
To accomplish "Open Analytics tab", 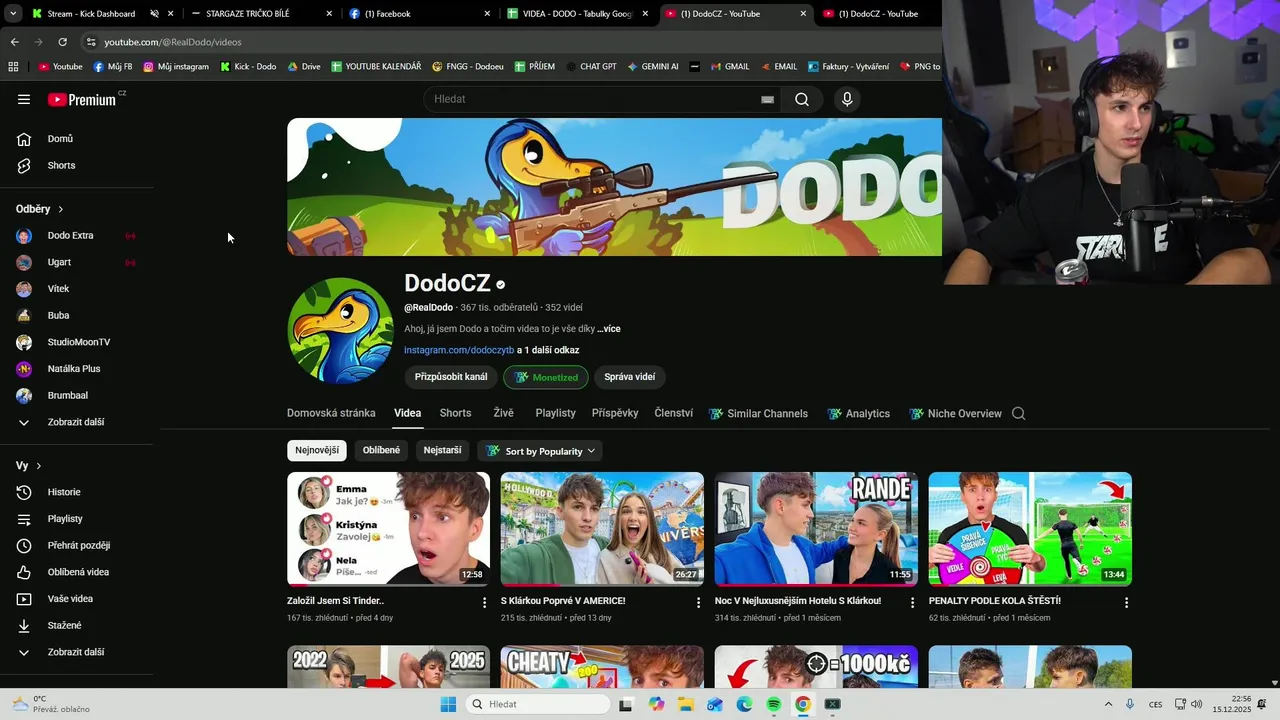I will click(859, 413).
